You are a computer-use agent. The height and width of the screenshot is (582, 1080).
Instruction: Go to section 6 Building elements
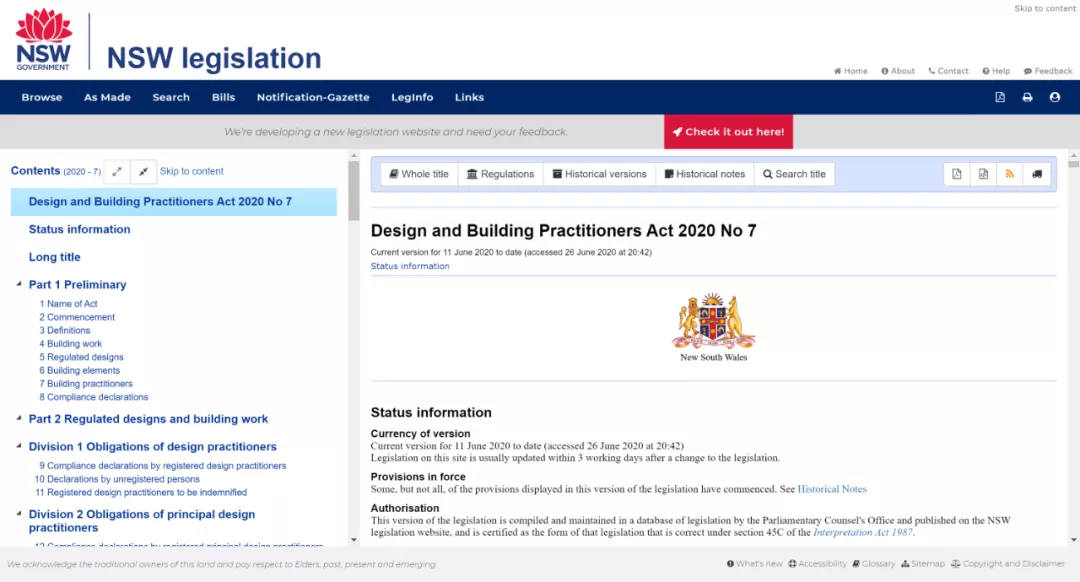tap(79, 371)
